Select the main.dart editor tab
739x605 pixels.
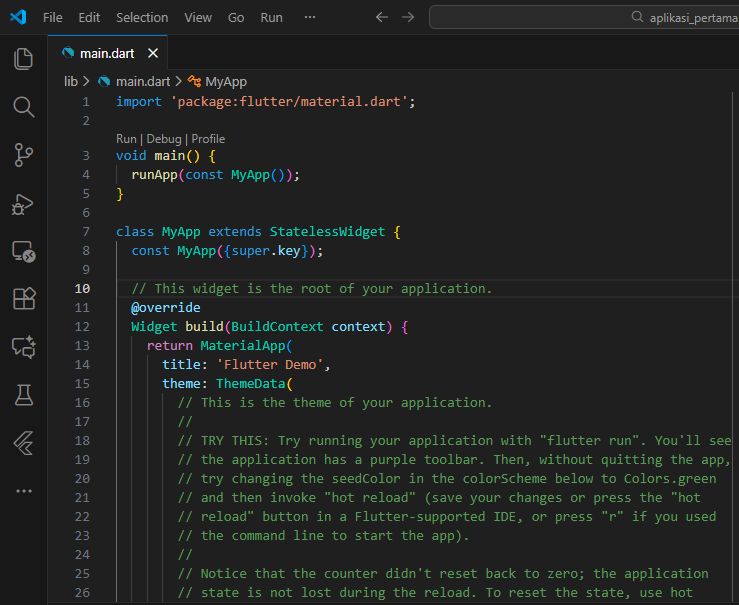point(107,53)
